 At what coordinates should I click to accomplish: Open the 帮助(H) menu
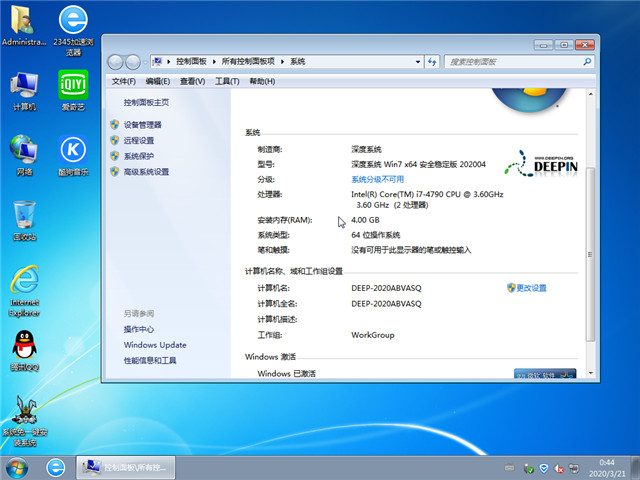tap(262, 81)
